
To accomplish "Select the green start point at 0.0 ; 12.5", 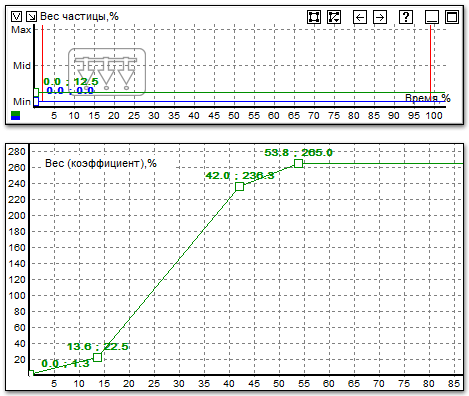I will coord(36,93).
